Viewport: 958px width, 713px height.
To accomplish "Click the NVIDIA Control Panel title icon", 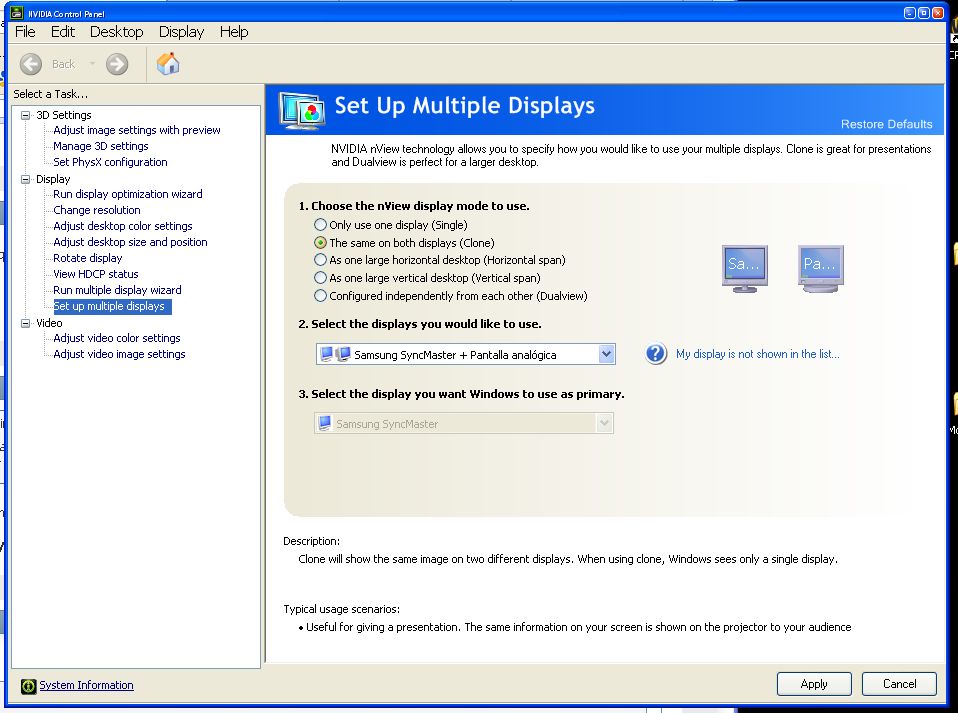I will (x=16, y=13).
